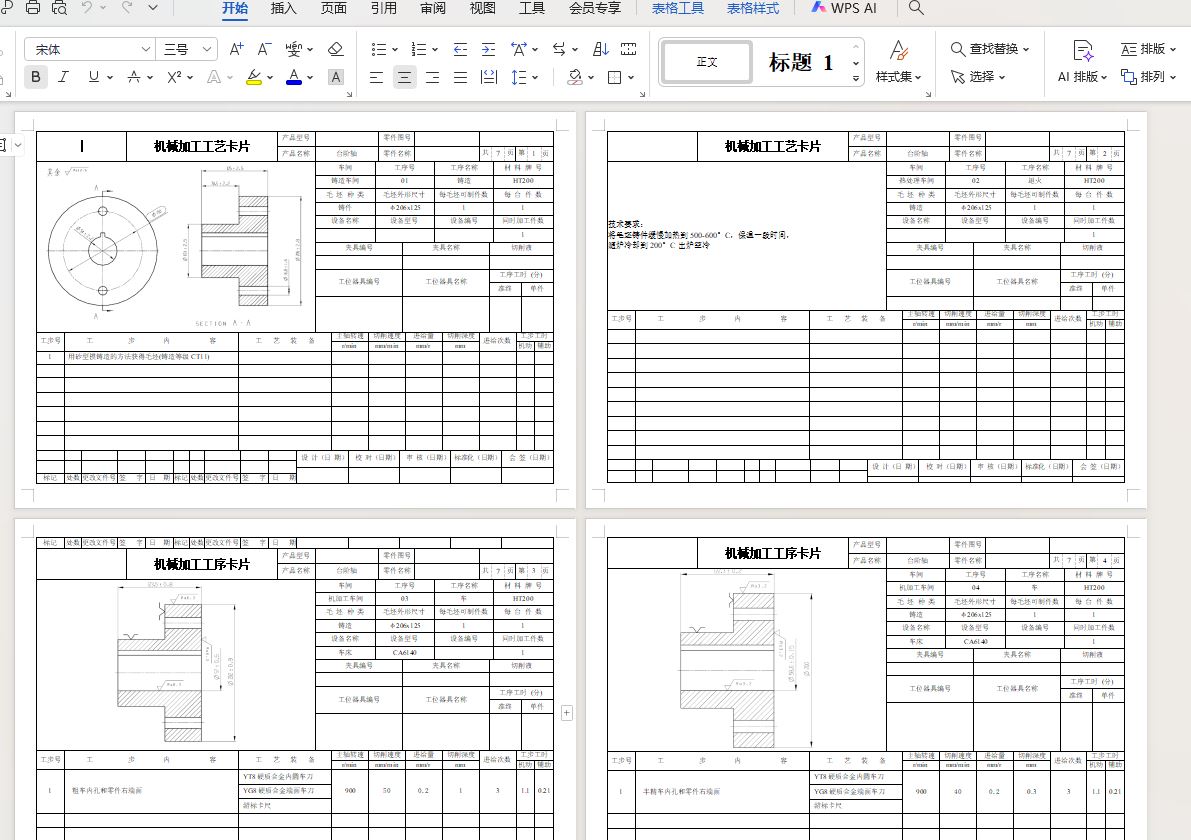Switch to the 审阅 tab

433,8
